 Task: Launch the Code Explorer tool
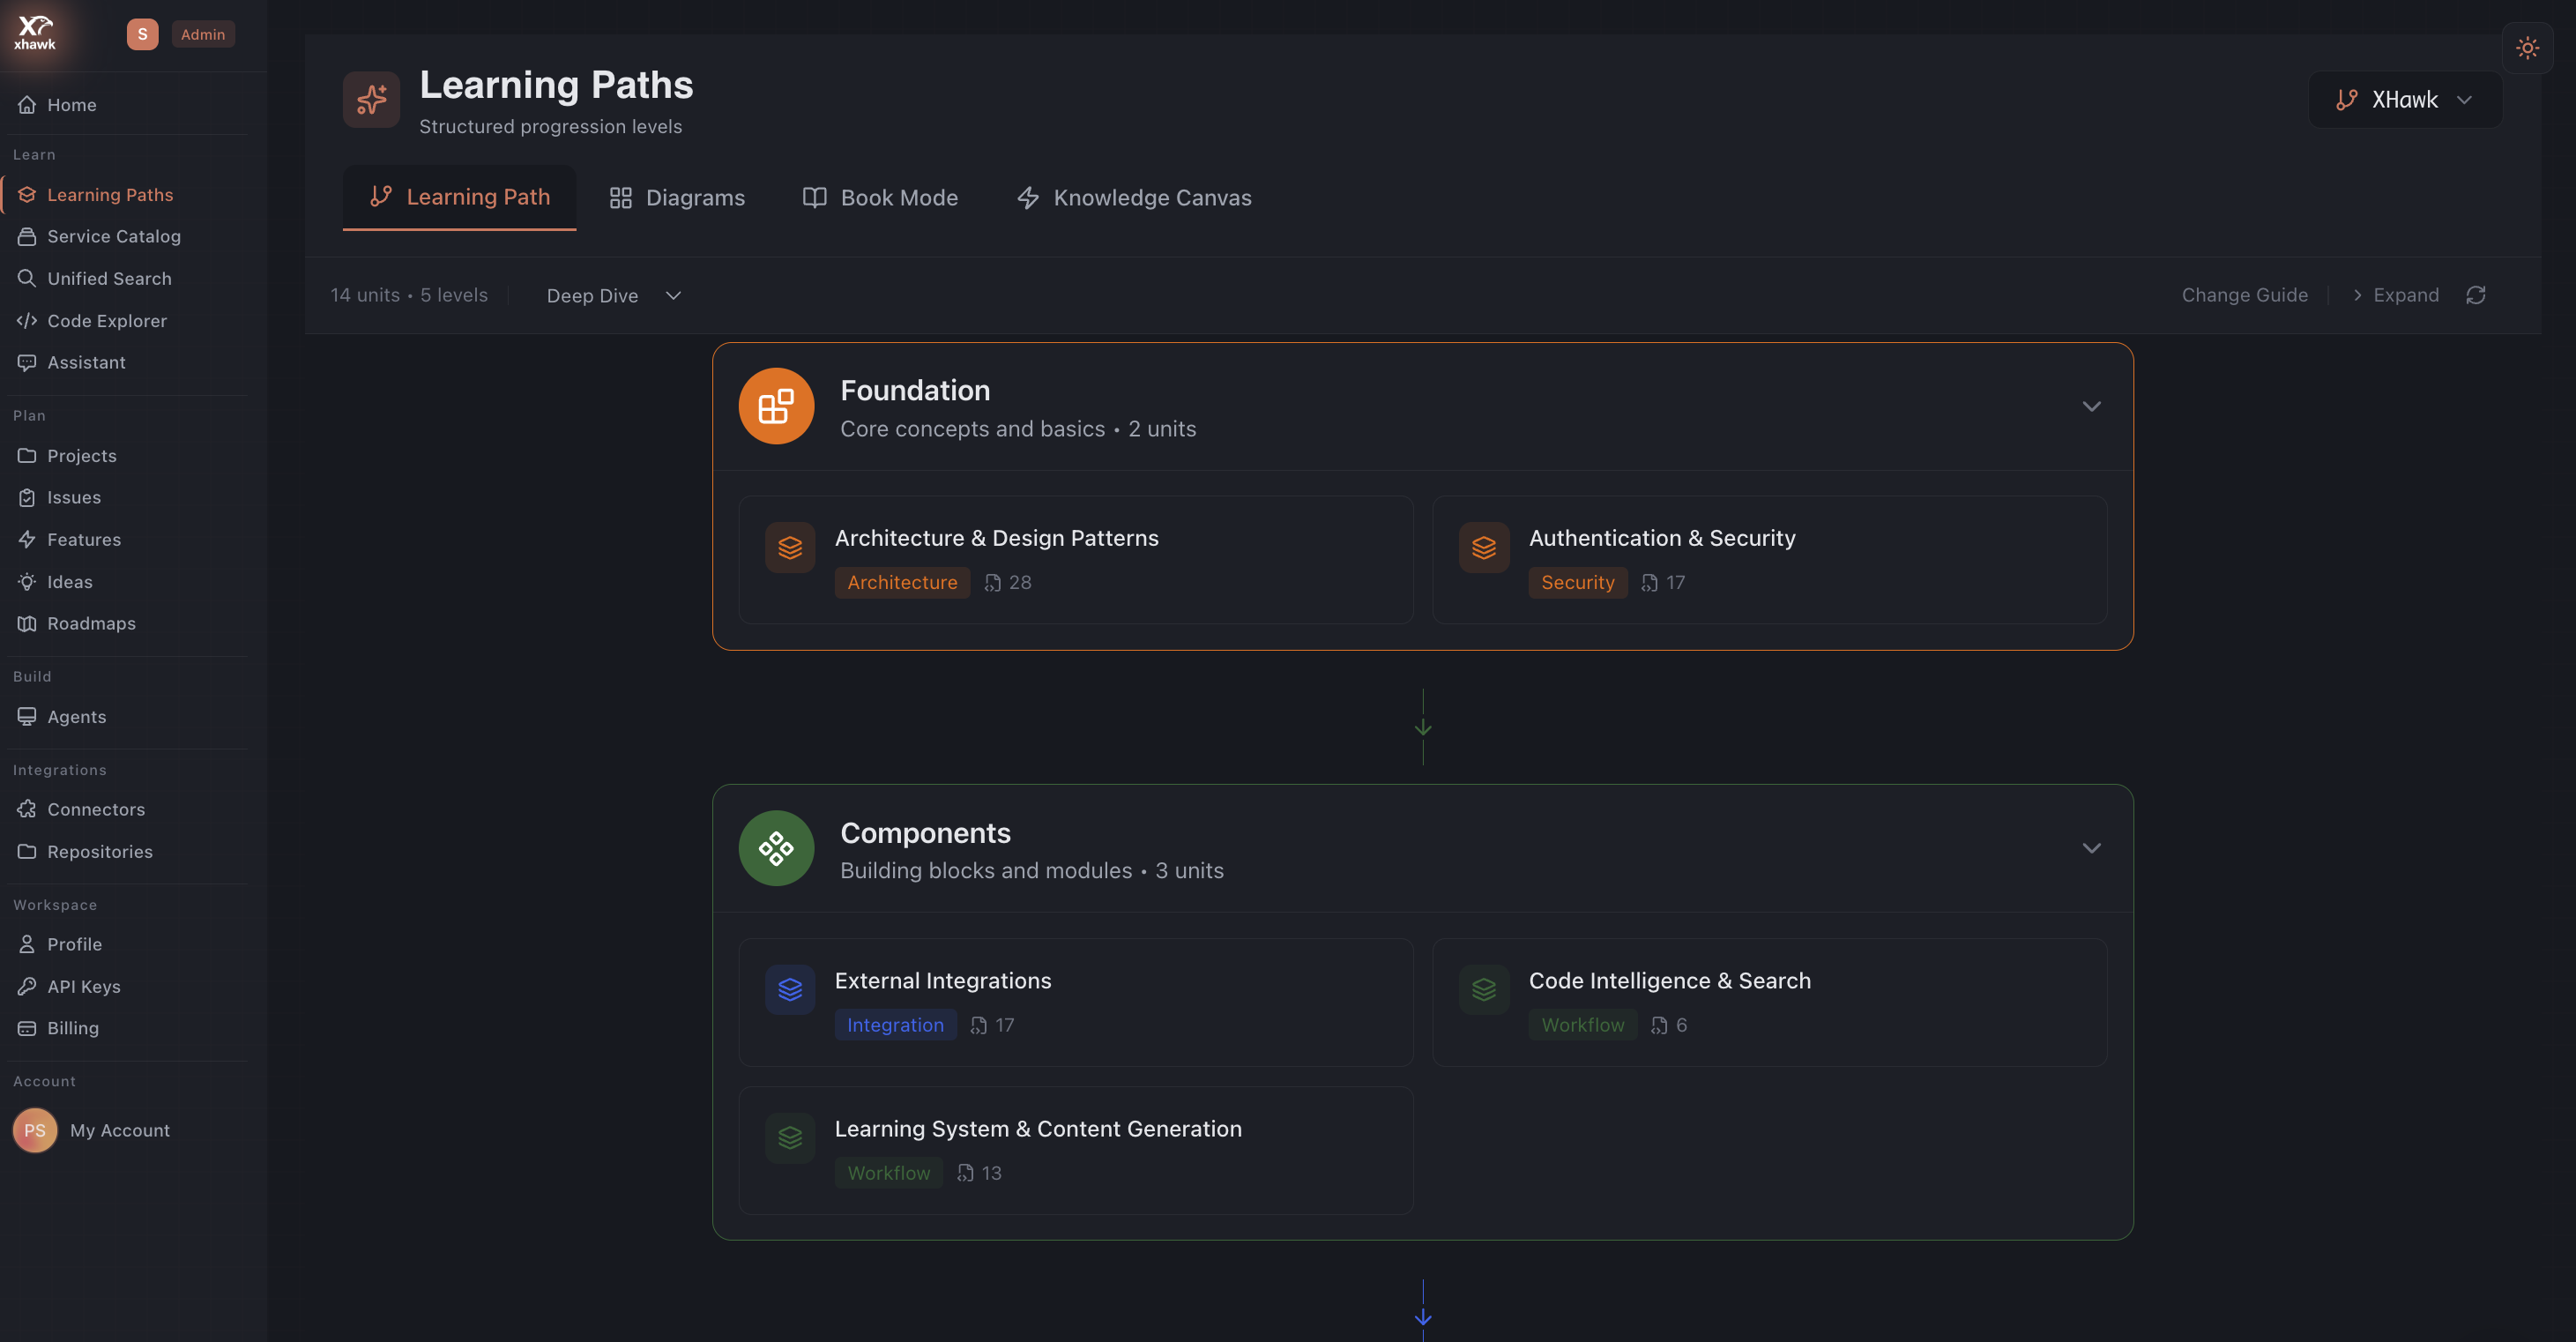point(28,320)
